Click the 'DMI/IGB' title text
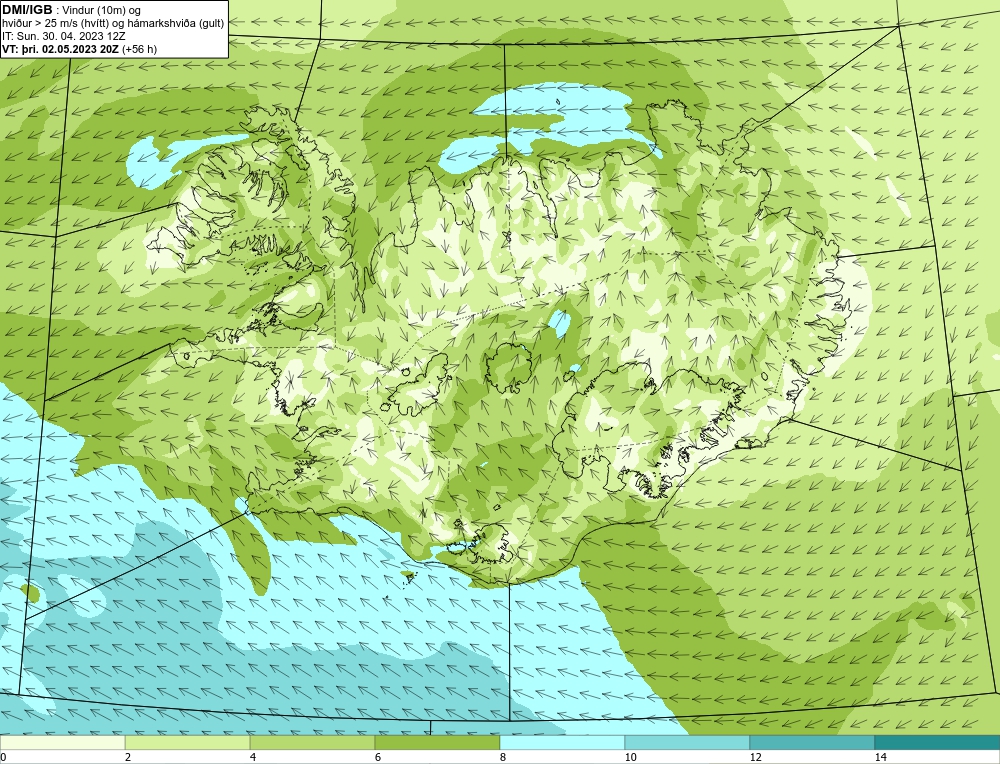The image size is (1000, 764). (27, 10)
